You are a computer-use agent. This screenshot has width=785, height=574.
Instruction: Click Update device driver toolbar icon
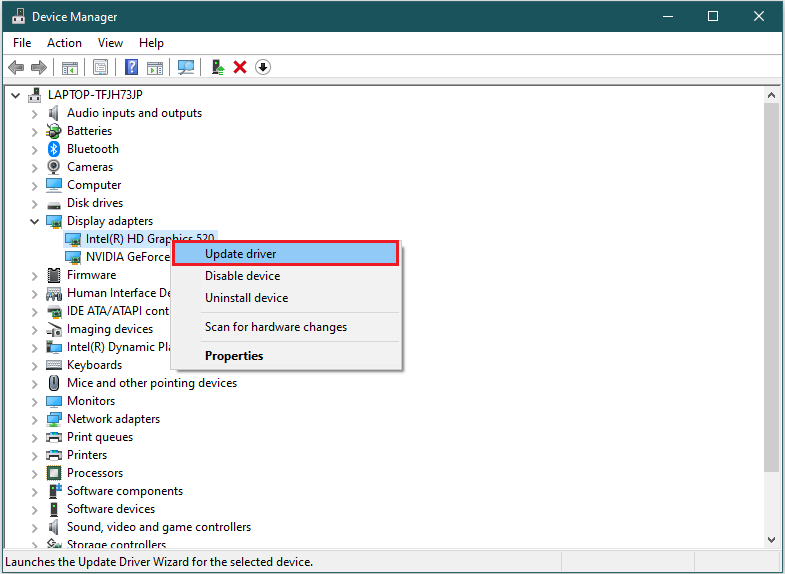coord(217,67)
